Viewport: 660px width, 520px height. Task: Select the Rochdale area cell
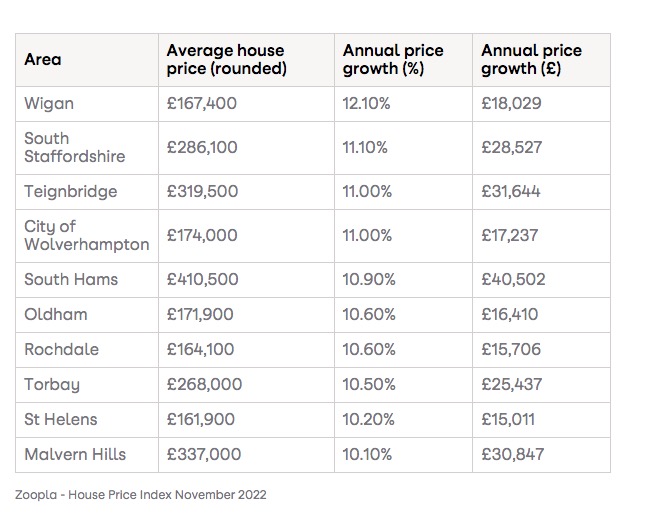pos(63,350)
